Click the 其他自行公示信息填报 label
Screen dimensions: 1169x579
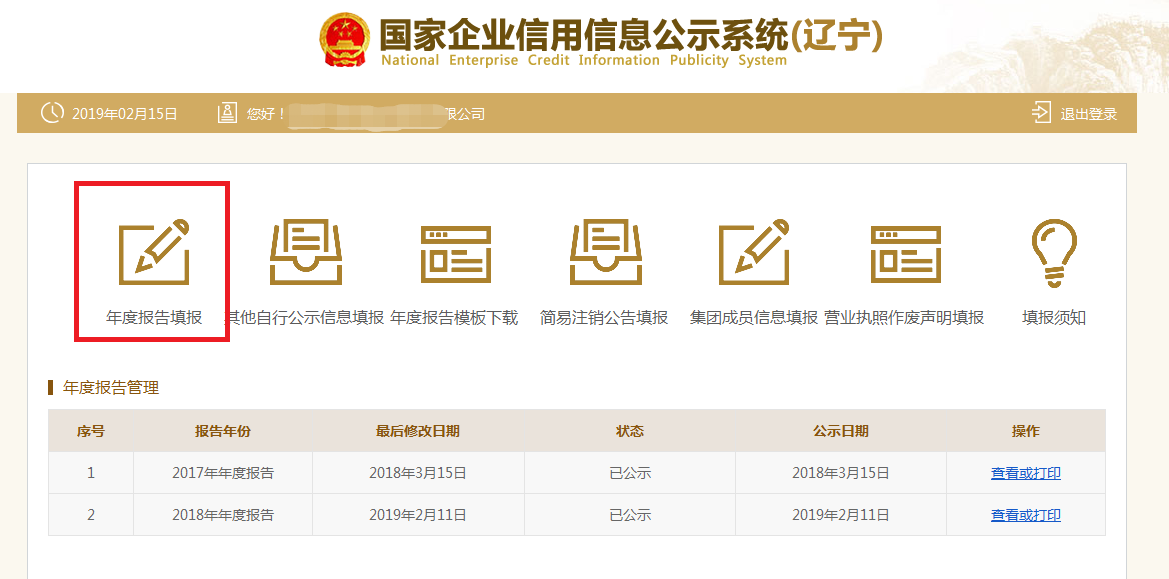pos(304,317)
